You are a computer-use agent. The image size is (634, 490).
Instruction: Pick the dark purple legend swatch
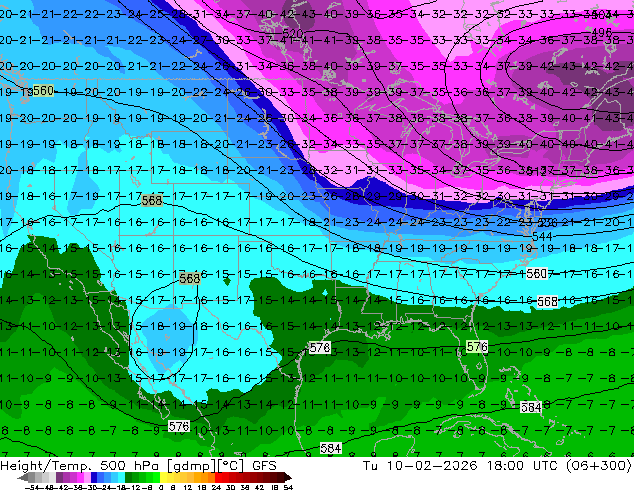(x=59, y=477)
